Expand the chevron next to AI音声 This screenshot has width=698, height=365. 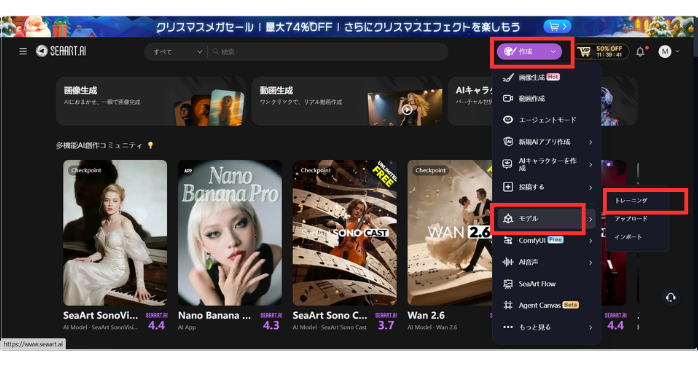click(x=591, y=263)
